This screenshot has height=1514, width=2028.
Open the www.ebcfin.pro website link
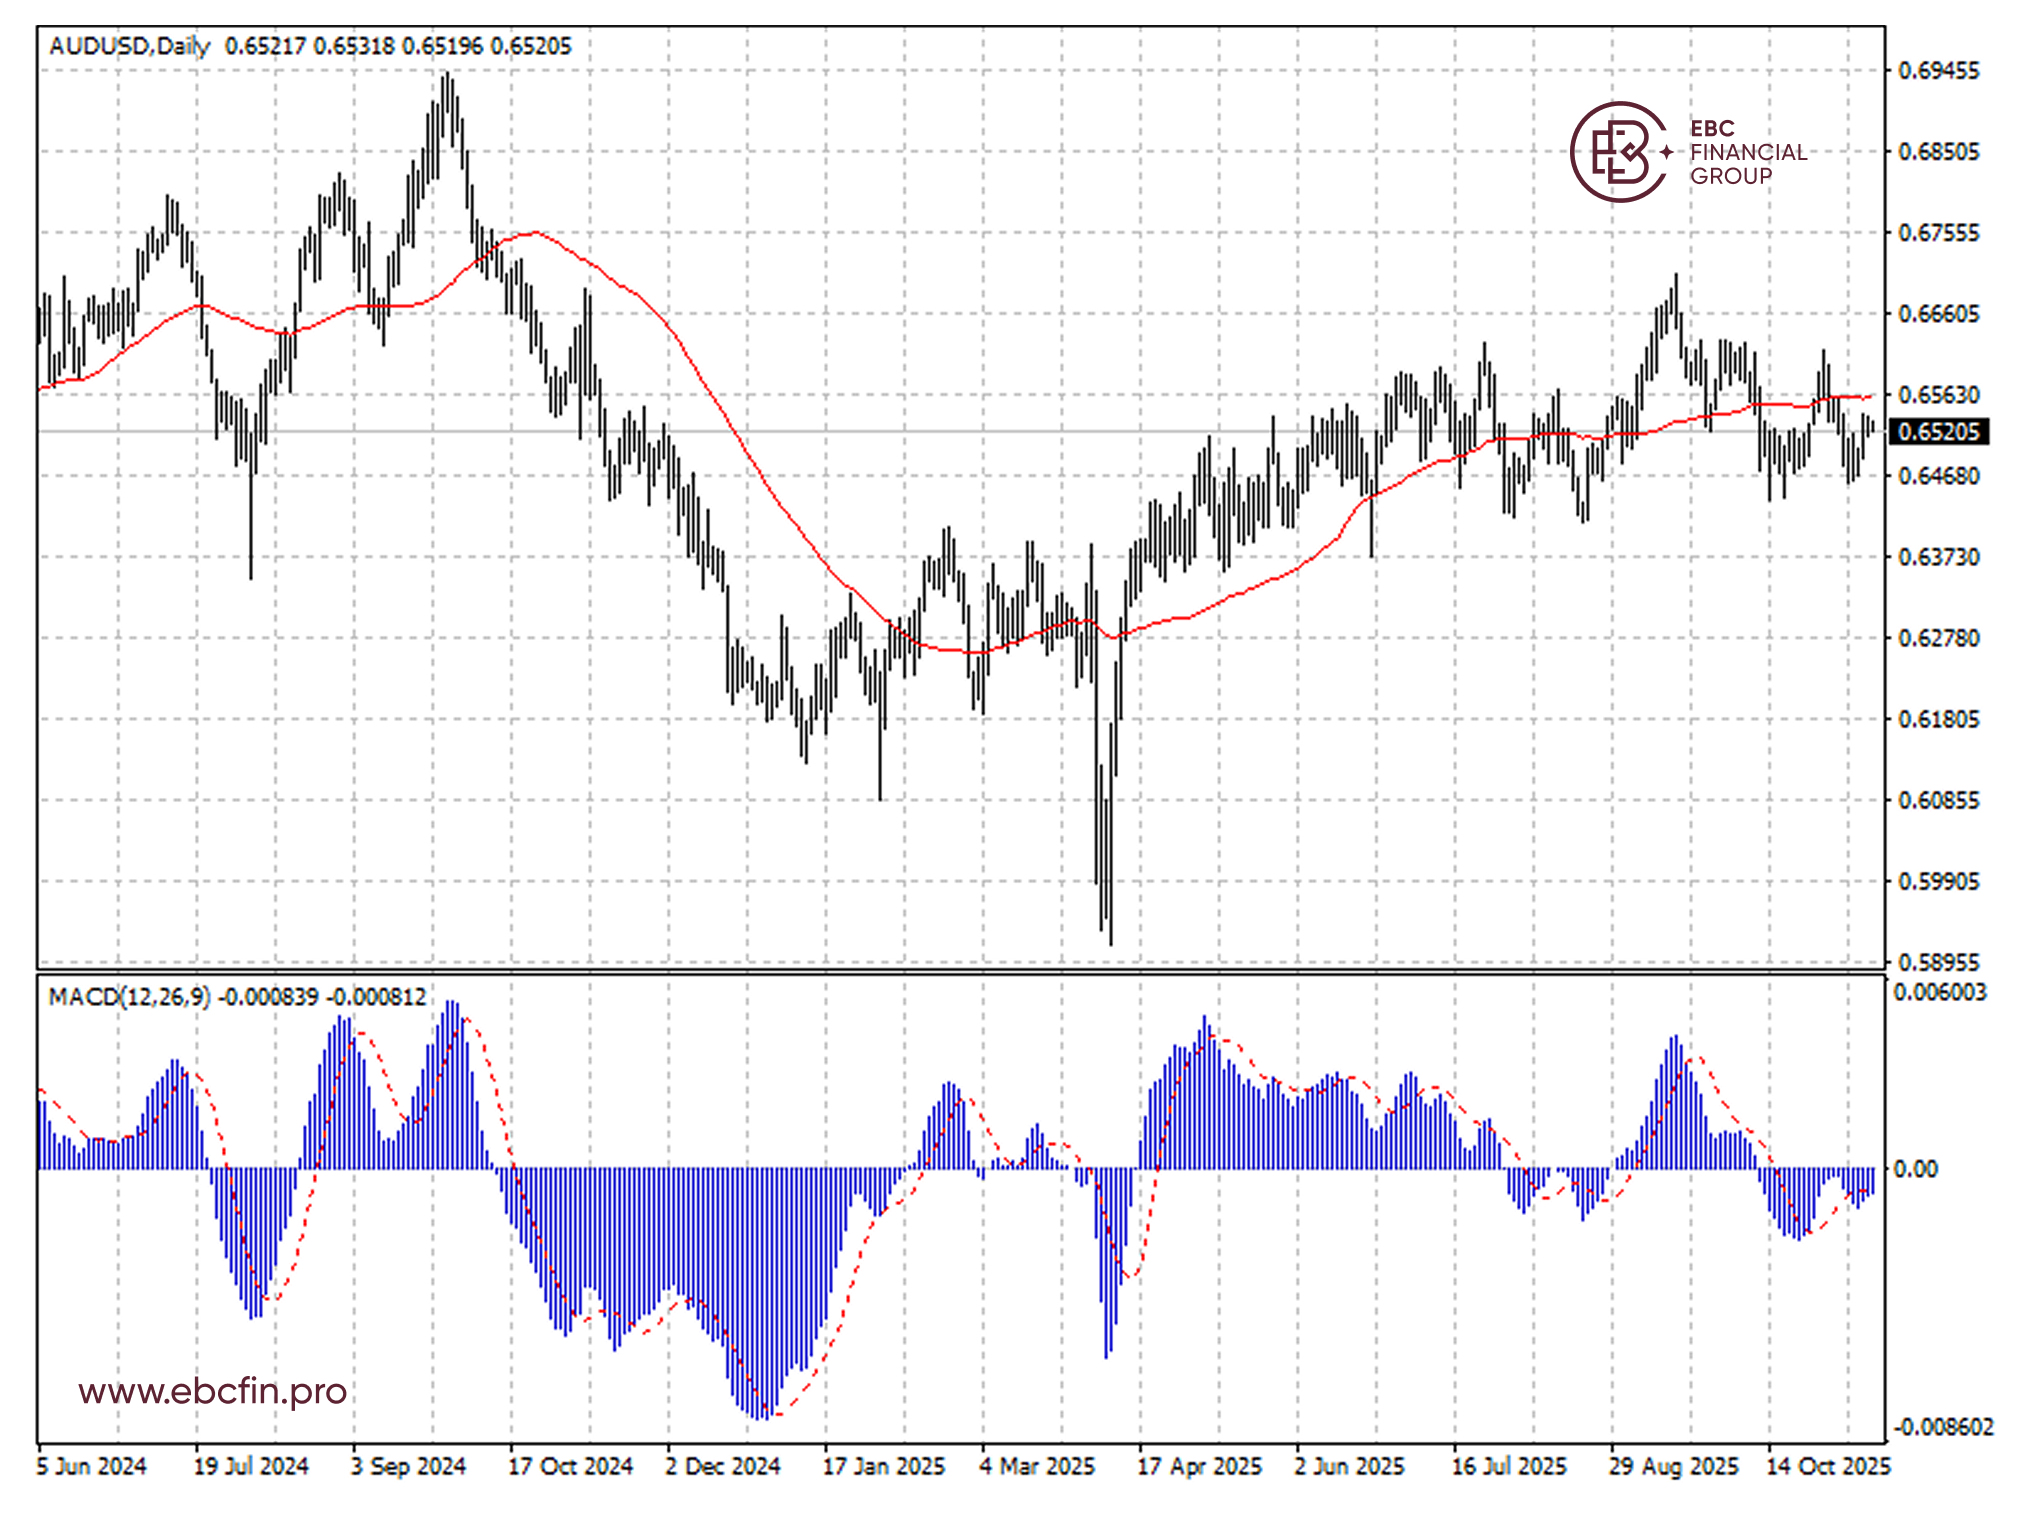click(x=212, y=1391)
